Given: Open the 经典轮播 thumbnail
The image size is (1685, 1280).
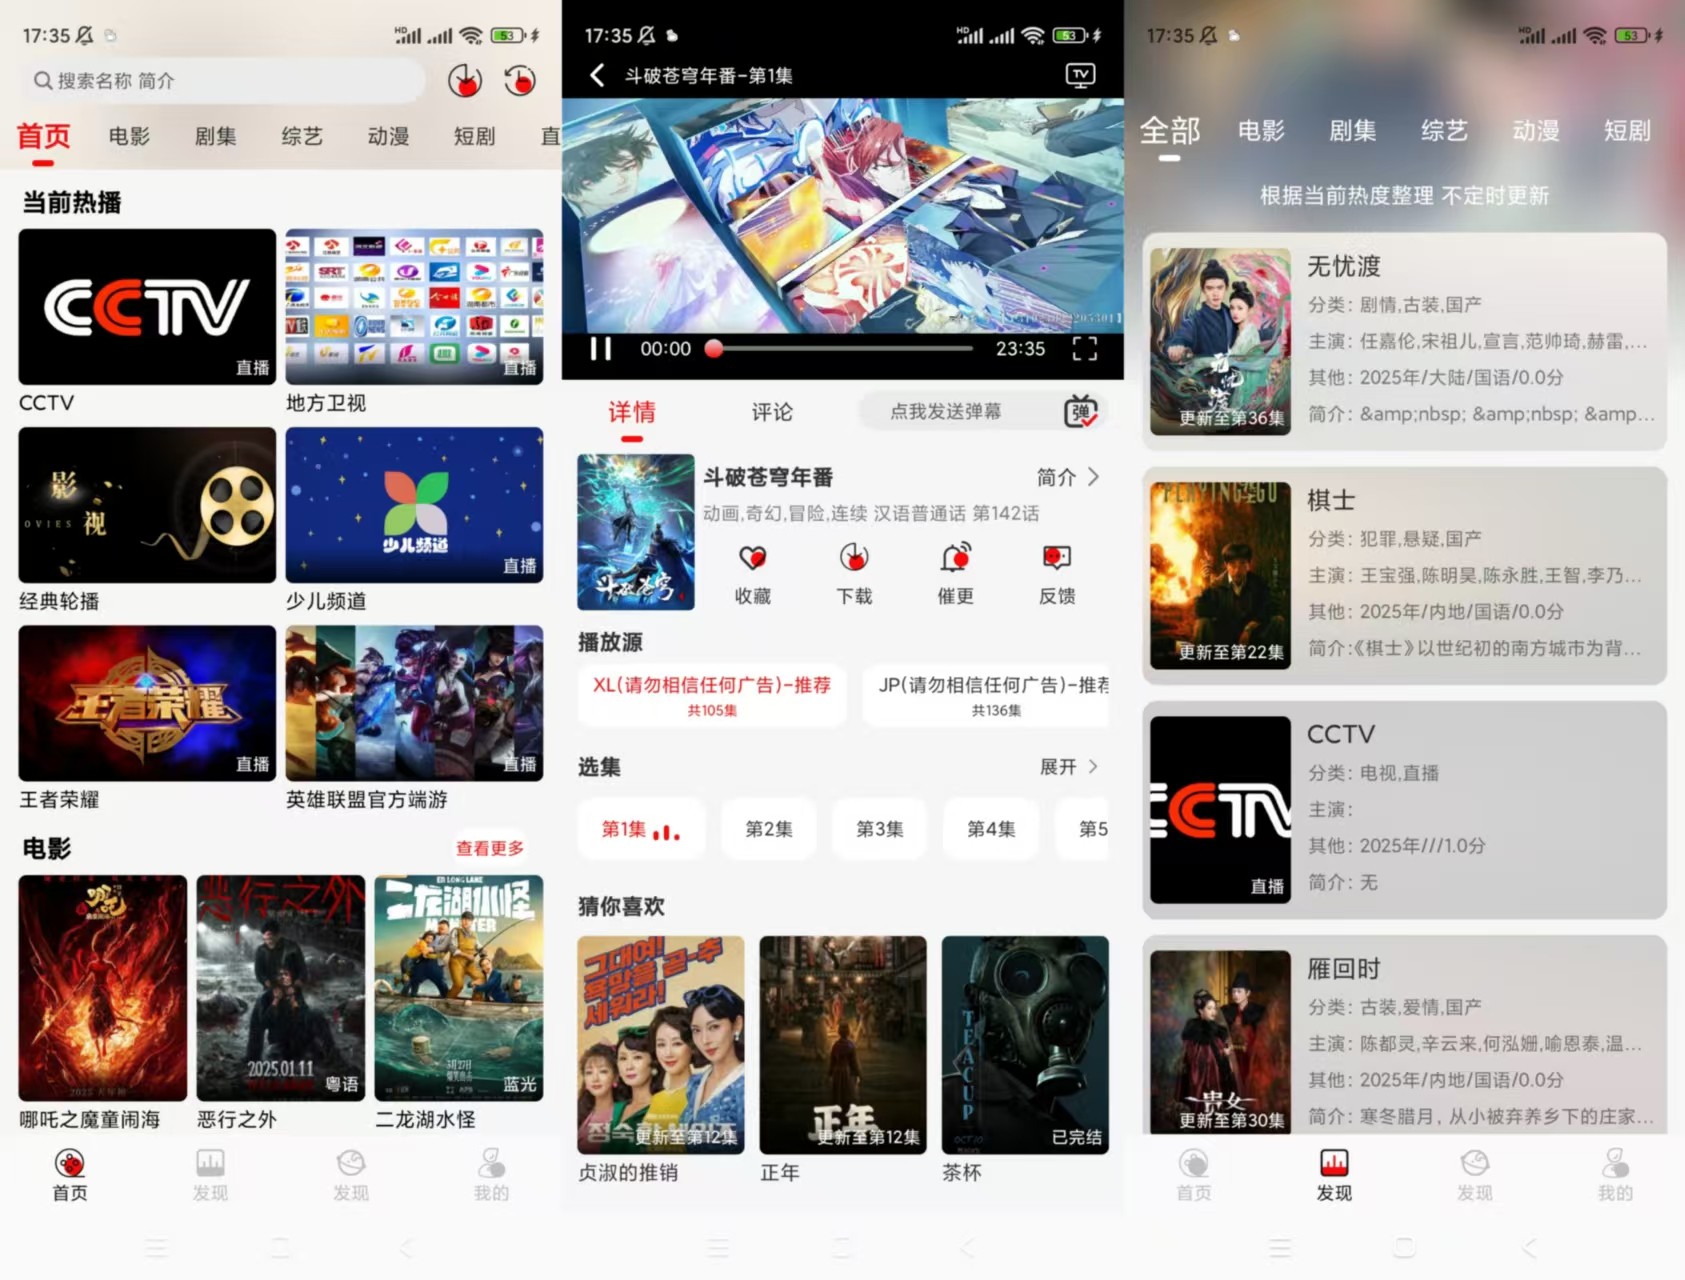Looking at the screenshot, I should click(147, 505).
